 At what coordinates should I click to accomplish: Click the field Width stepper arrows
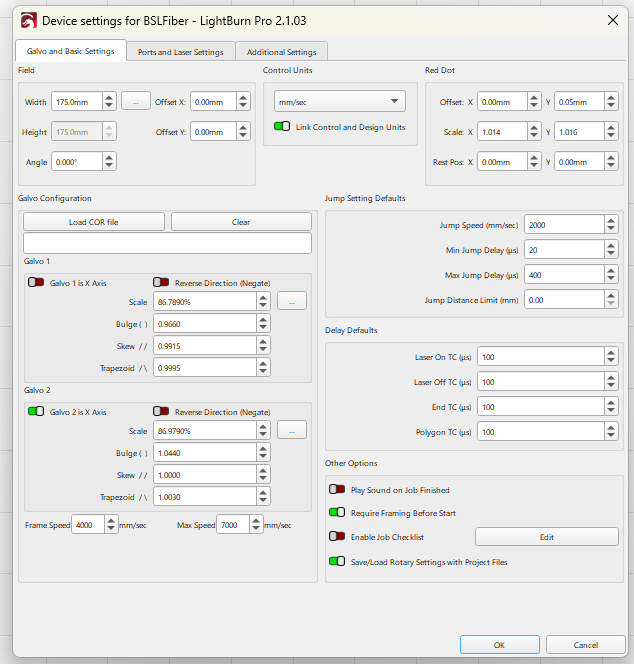[x=109, y=102]
